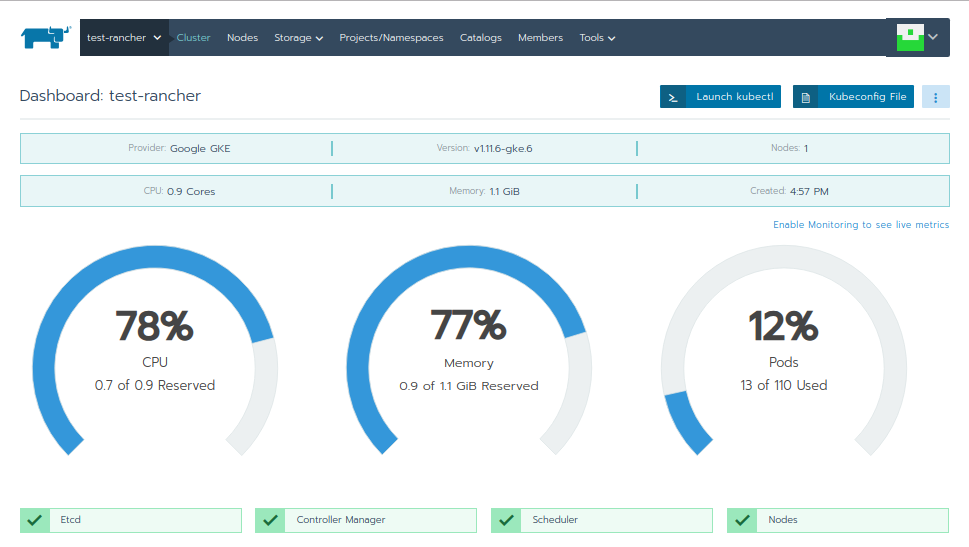The width and height of the screenshot is (969, 547).
Task: Click the Memory 1.1 GiB value
Action: click(504, 192)
